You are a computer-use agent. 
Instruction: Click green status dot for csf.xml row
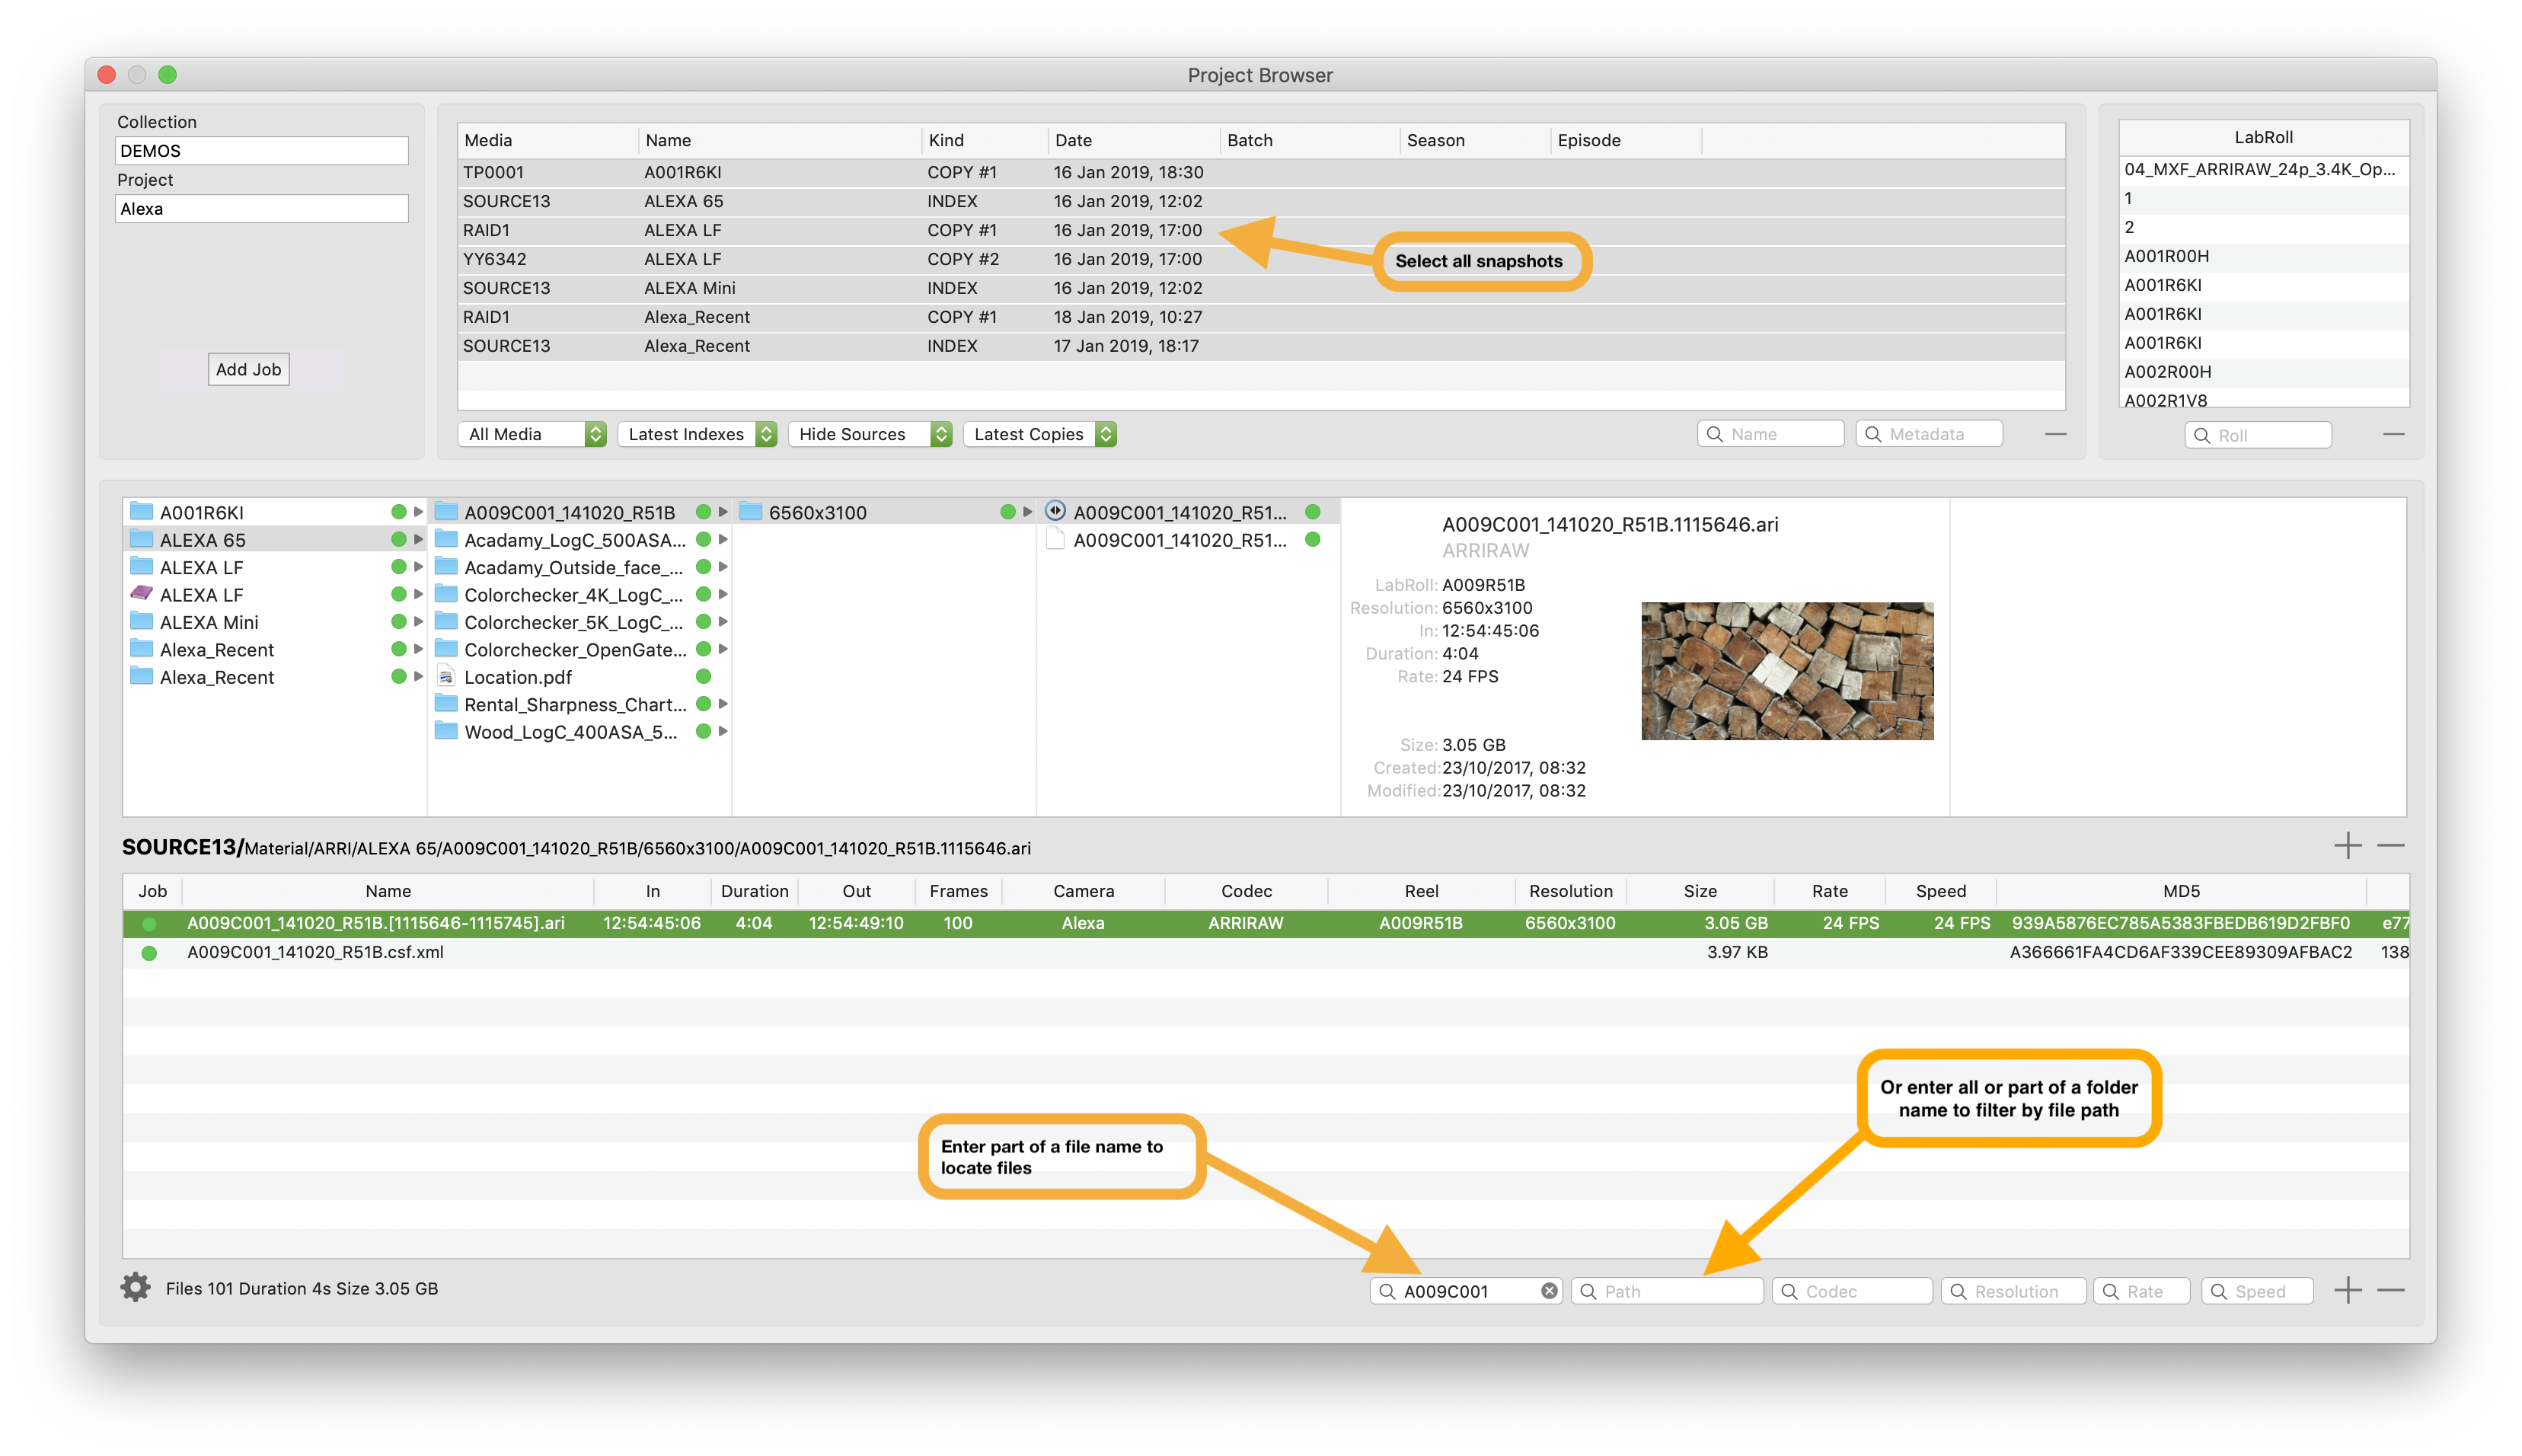[x=149, y=953]
